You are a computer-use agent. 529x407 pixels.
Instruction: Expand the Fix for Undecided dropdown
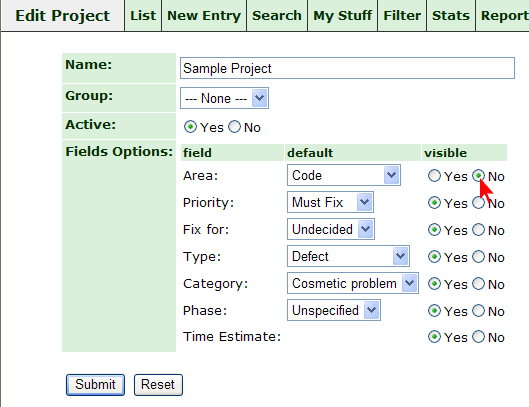[x=331, y=229]
